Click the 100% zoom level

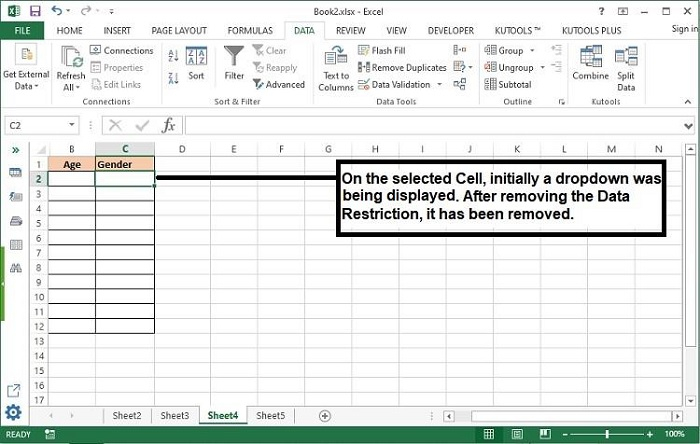click(x=674, y=434)
